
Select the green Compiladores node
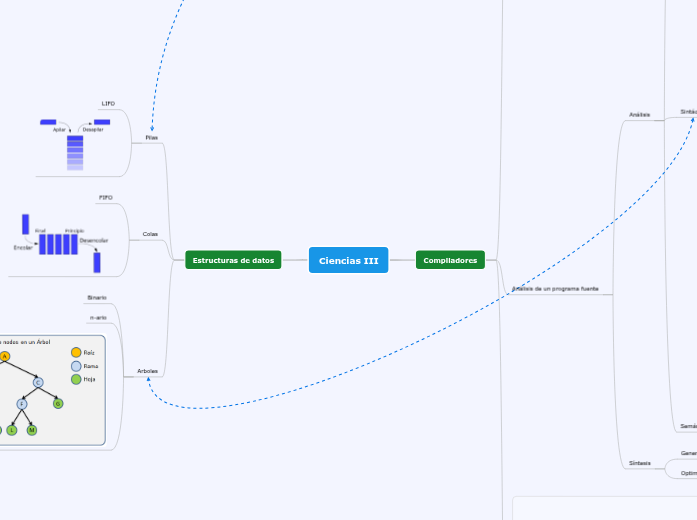[x=450, y=260]
